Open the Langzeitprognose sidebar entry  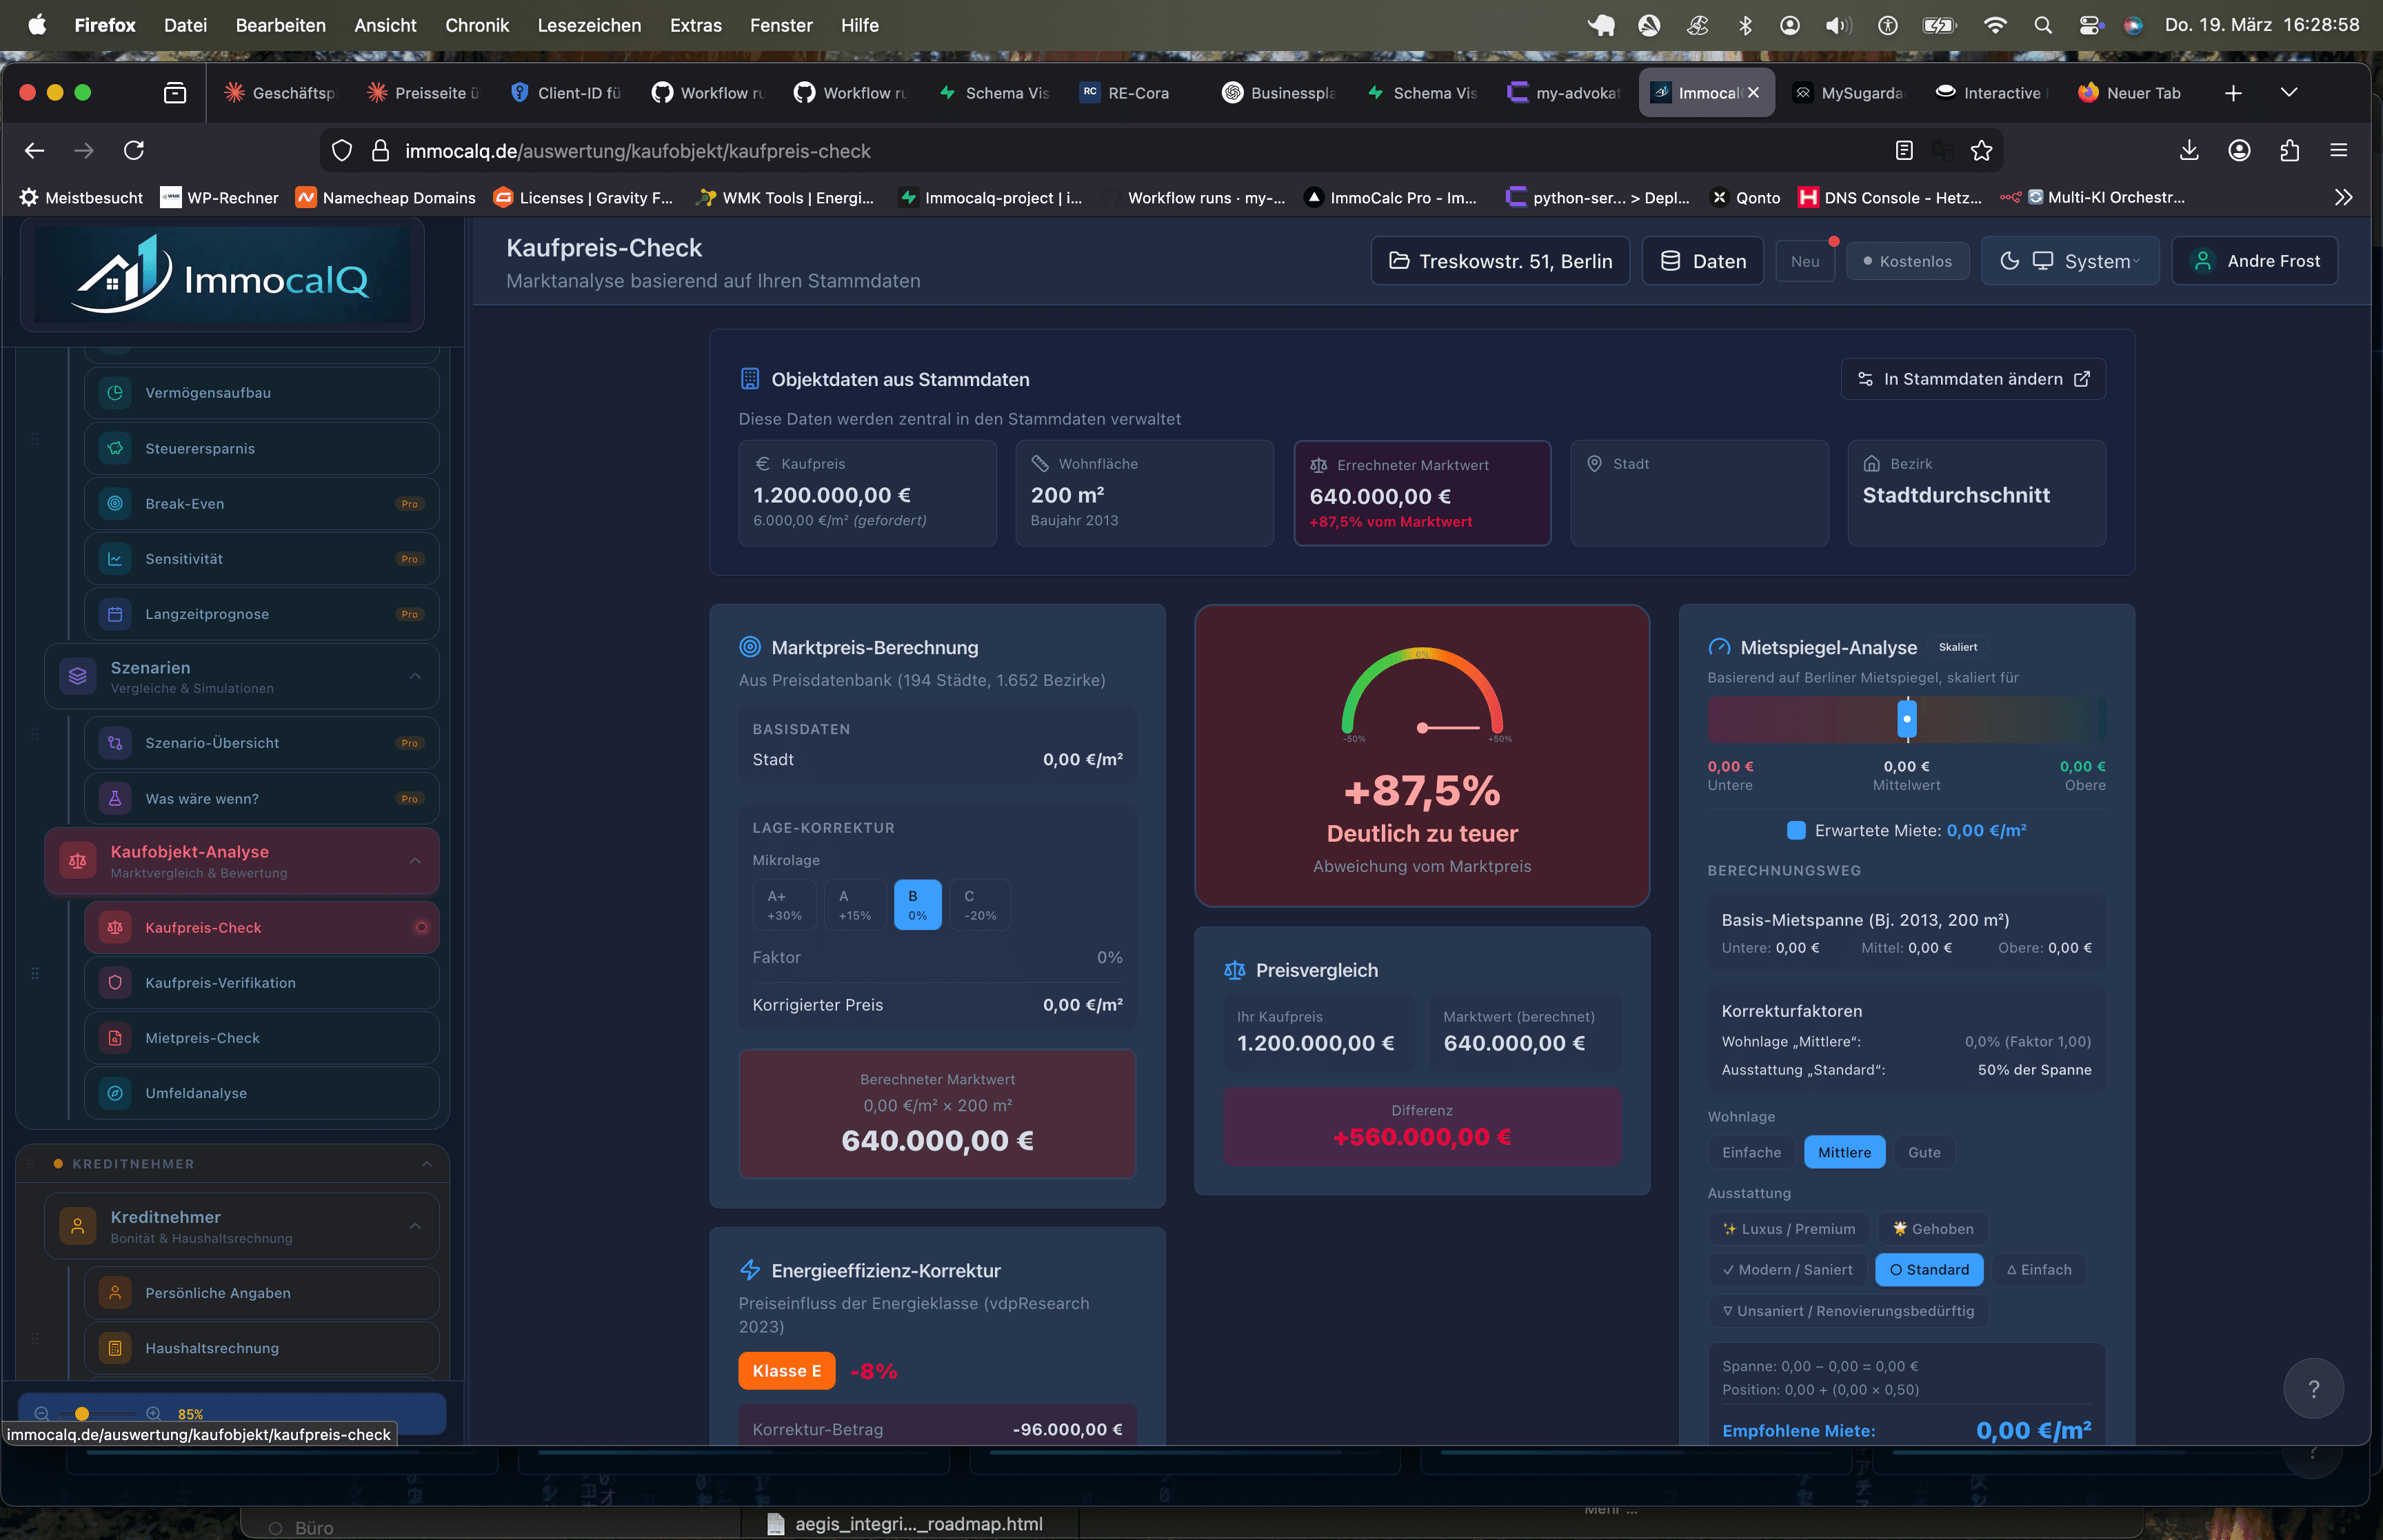262,614
